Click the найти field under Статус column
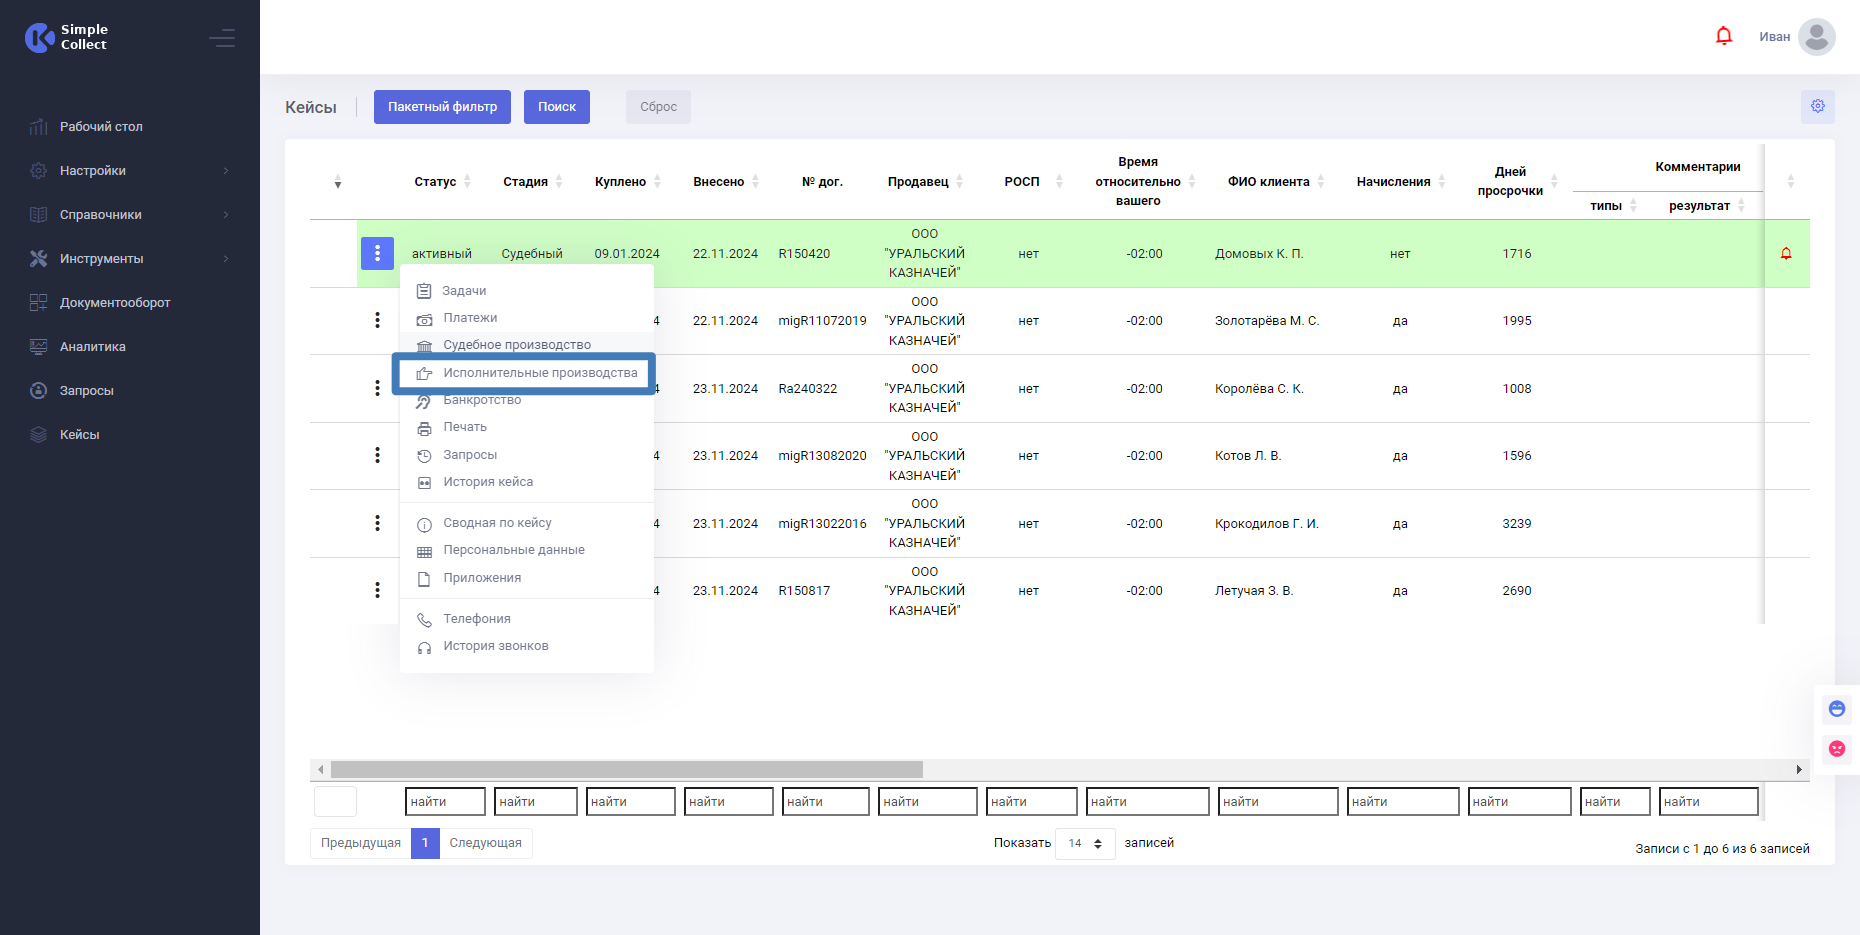 click(x=444, y=802)
